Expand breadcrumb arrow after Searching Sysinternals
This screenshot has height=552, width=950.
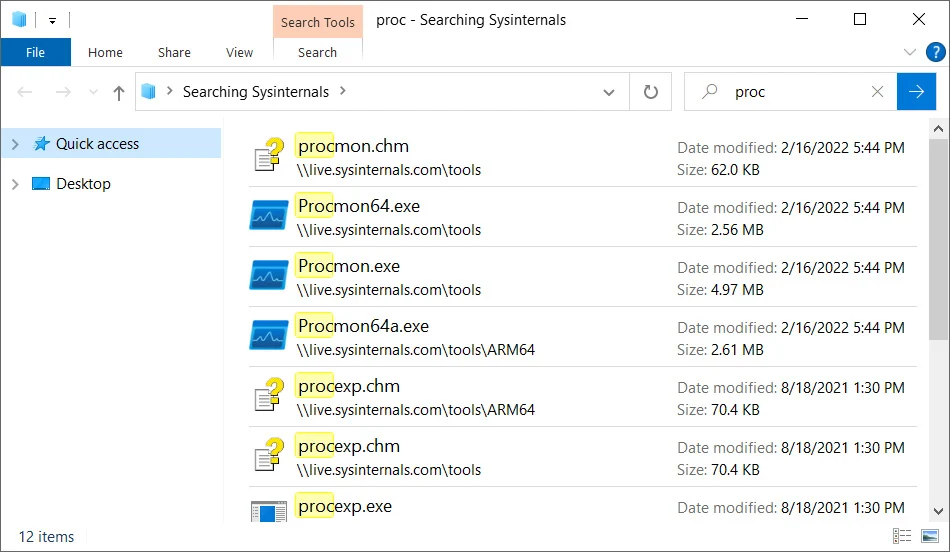(343, 91)
